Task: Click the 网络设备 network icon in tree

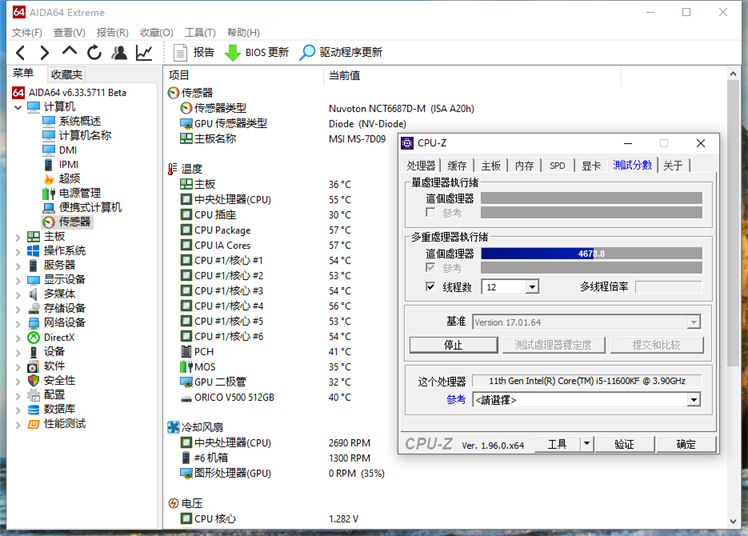Action: pyautogui.click(x=33, y=323)
